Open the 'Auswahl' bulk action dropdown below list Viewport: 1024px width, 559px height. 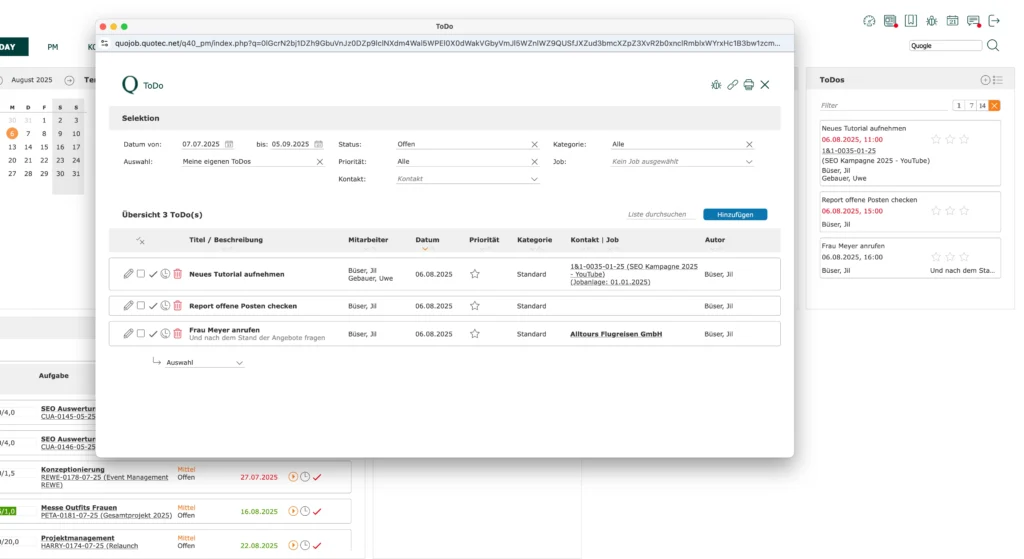coord(204,362)
